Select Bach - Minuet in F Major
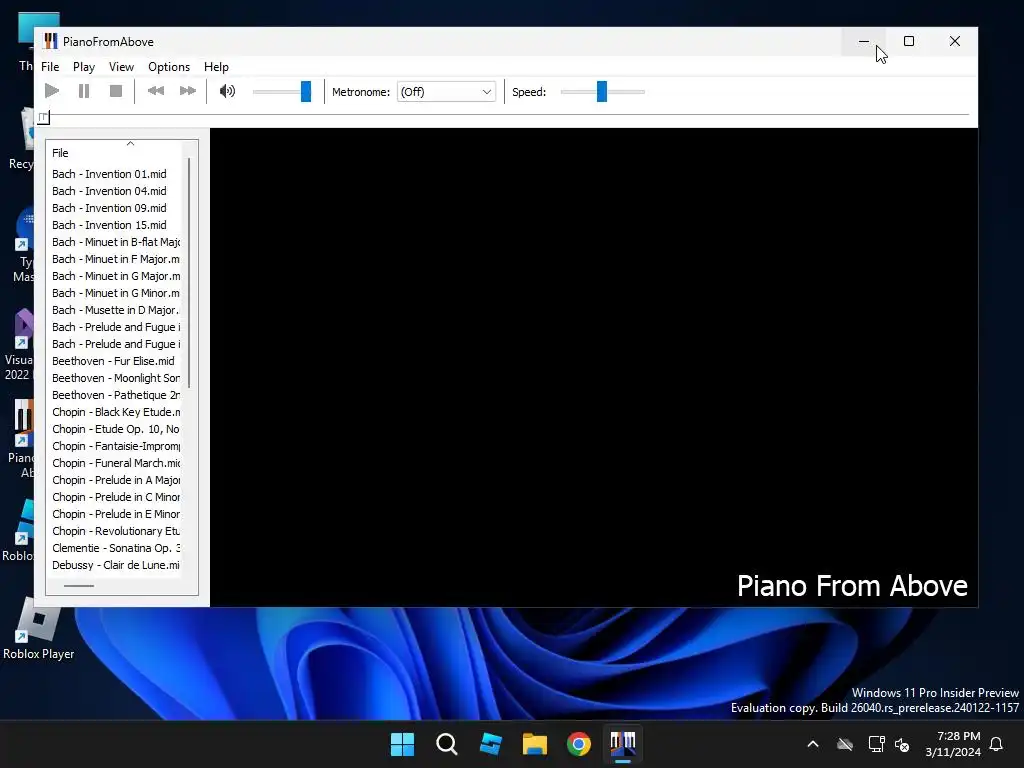Image resolution: width=1024 pixels, height=768 pixels. coord(115,259)
